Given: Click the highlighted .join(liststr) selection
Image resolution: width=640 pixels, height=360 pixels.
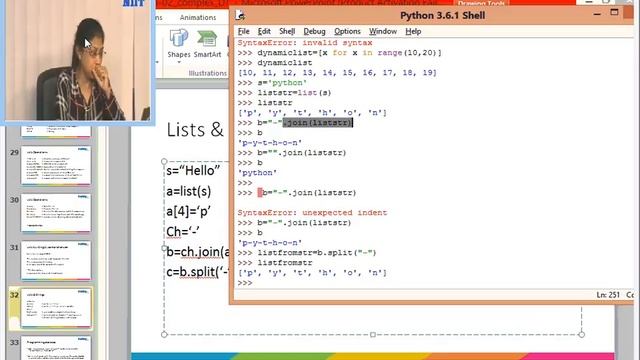Looking at the screenshot, I should [x=317, y=123].
